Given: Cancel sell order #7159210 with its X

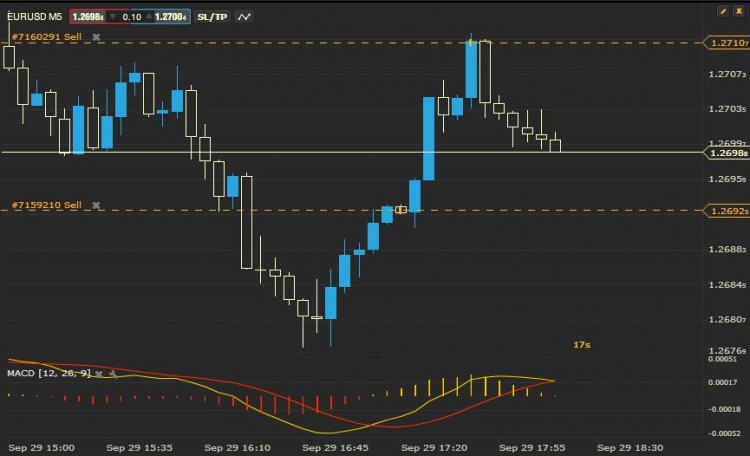Looking at the screenshot, I should [x=96, y=205].
